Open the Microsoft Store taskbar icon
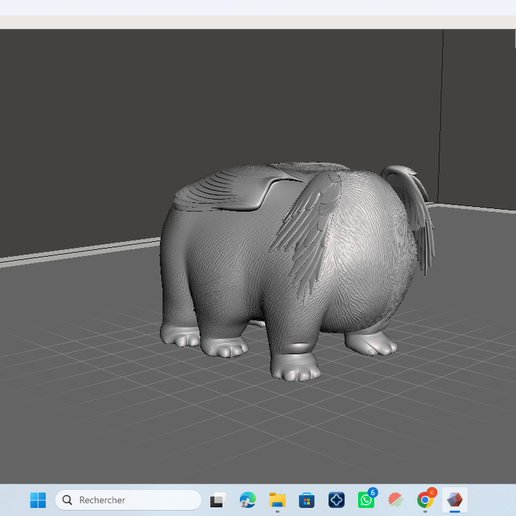The height and width of the screenshot is (516, 516). [307, 500]
